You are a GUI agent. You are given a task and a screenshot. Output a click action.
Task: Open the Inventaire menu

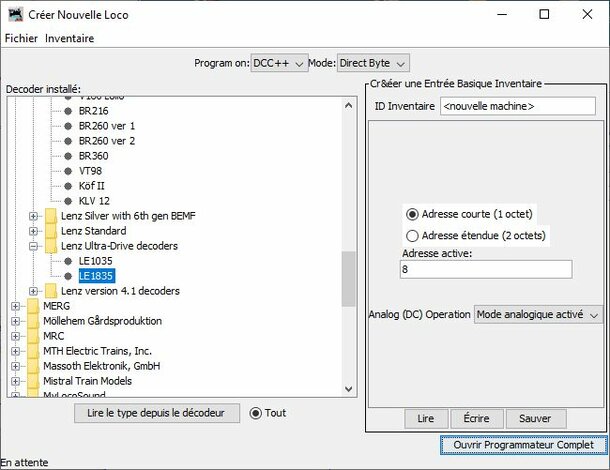click(69, 39)
